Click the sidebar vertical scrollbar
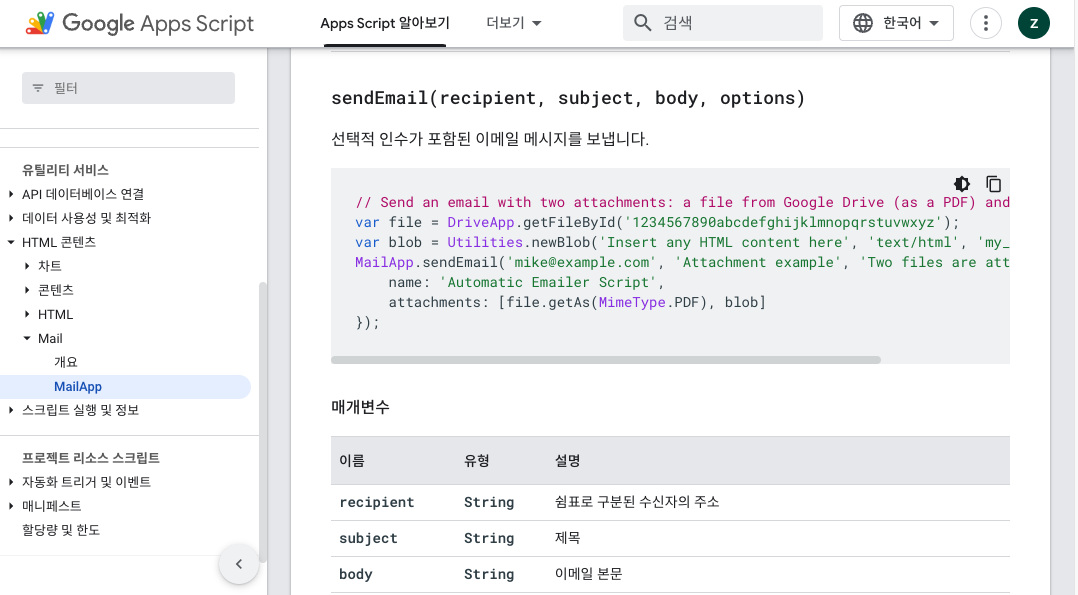 point(262,423)
